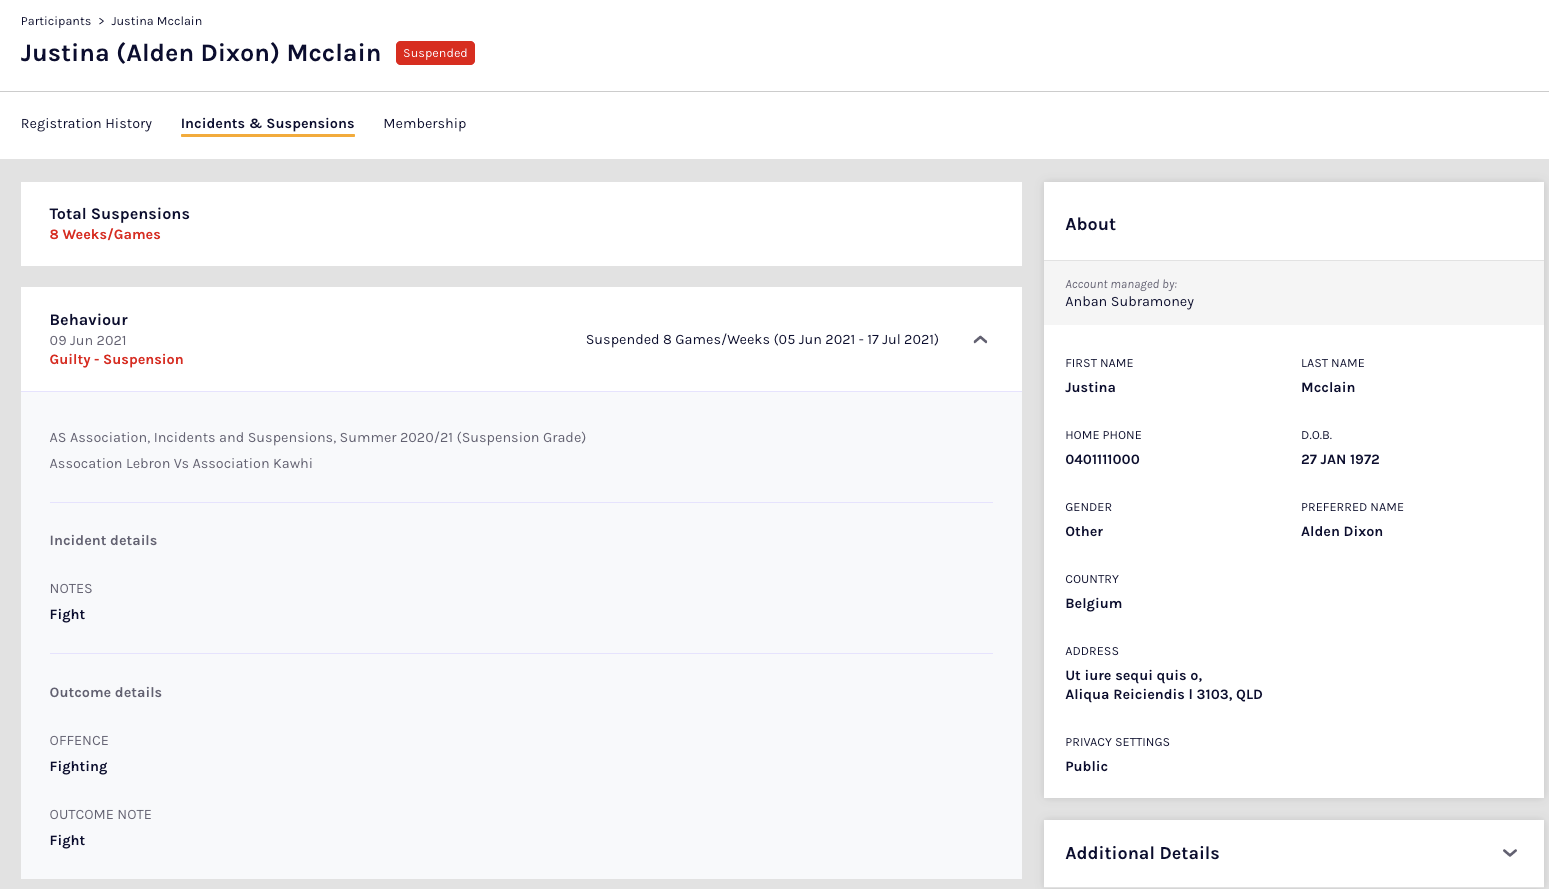Image resolution: width=1549 pixels, height=889 pixels.
Task: Click the red Suspended status badge
Action: click(435, 53)
